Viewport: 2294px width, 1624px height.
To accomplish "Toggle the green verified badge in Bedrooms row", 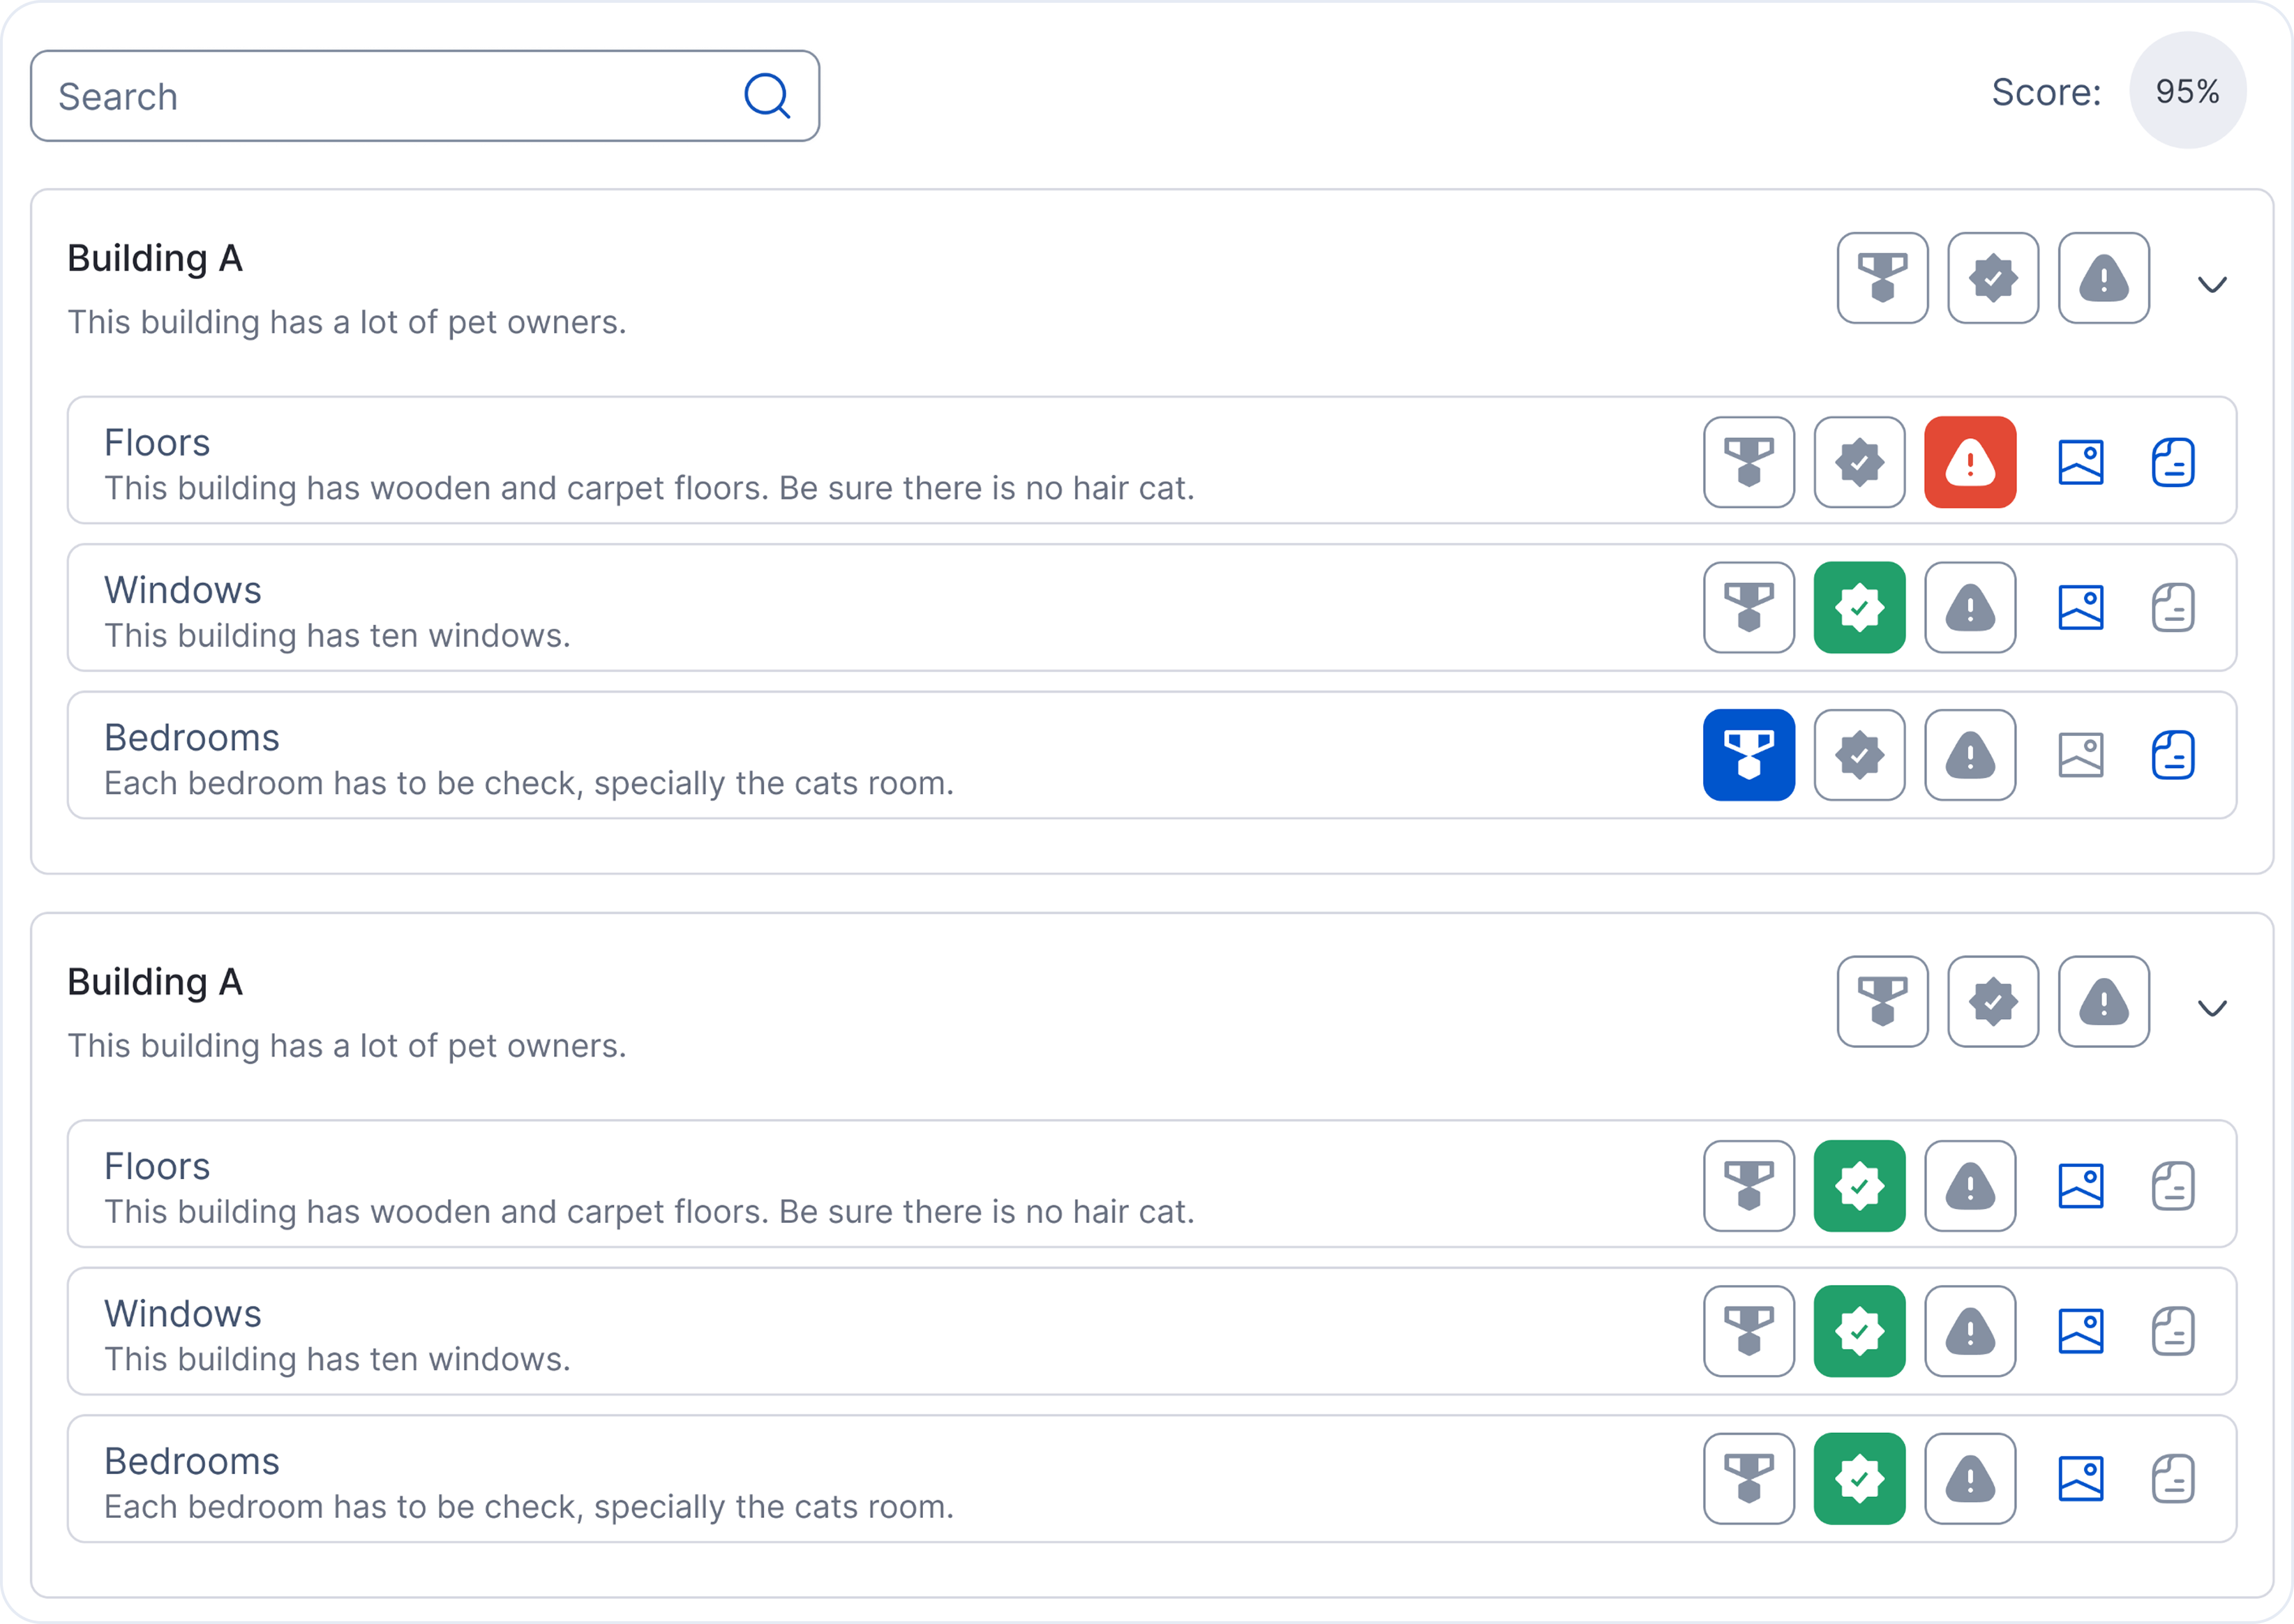I will click(1859, 1479).
